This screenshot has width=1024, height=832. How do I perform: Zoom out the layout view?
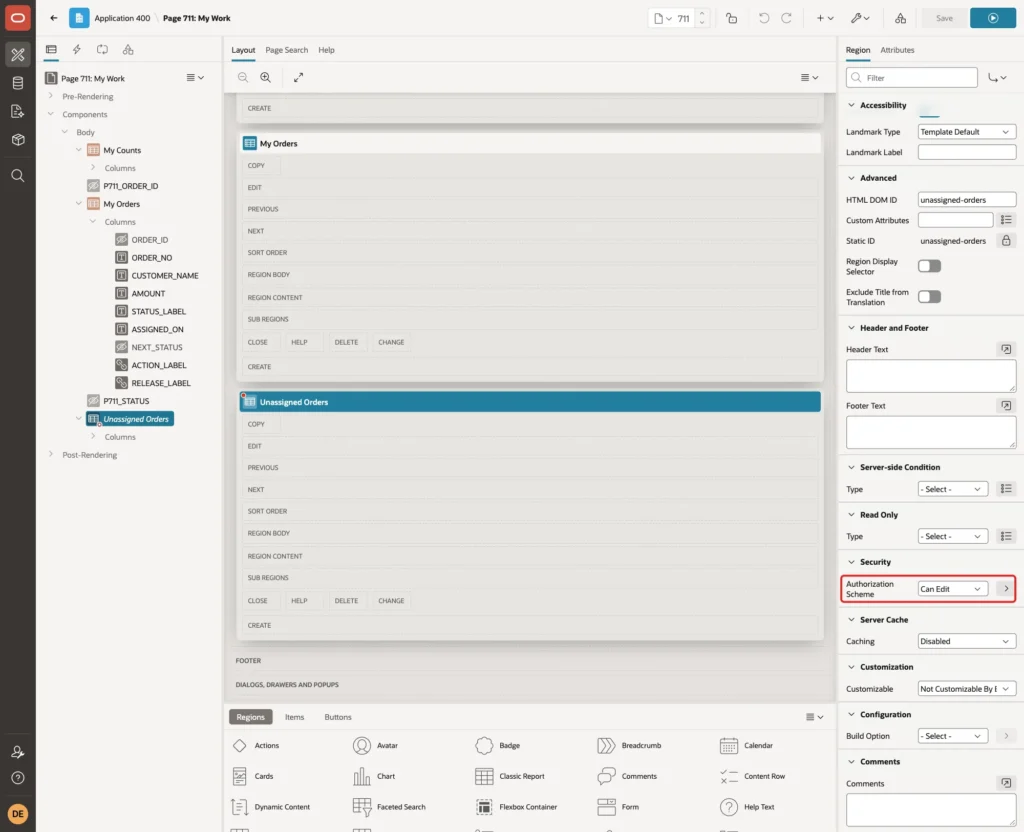pyautogui.click(x=242, y=77)
